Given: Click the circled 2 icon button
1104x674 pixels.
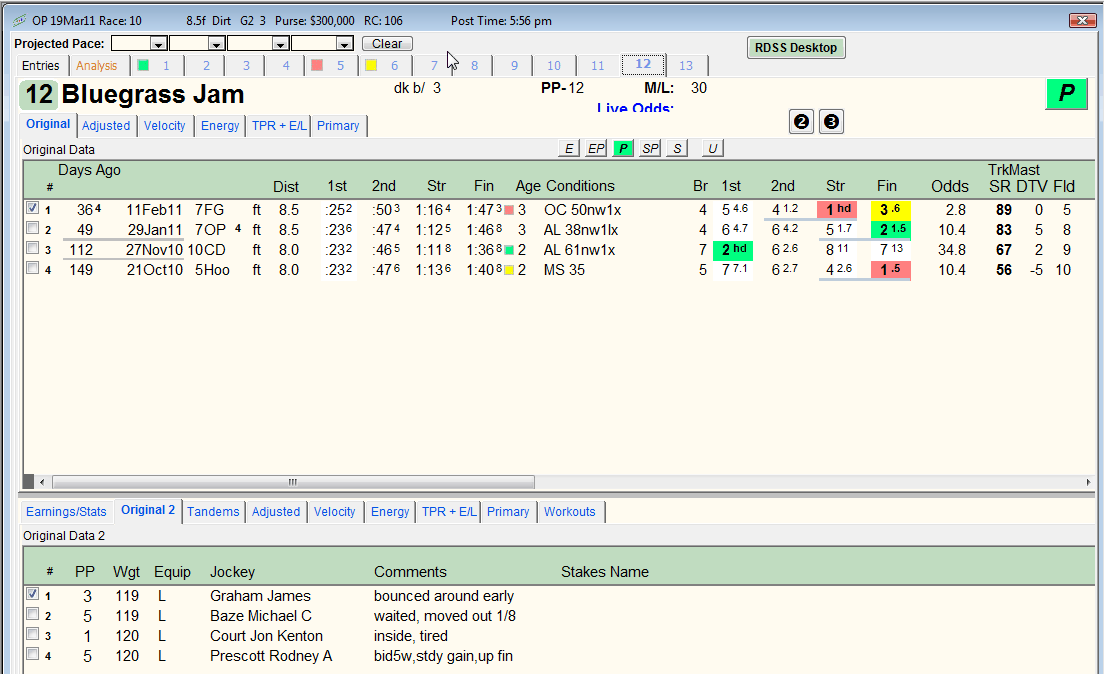Looking at the screenshot, I should click(x=801, y=122).
